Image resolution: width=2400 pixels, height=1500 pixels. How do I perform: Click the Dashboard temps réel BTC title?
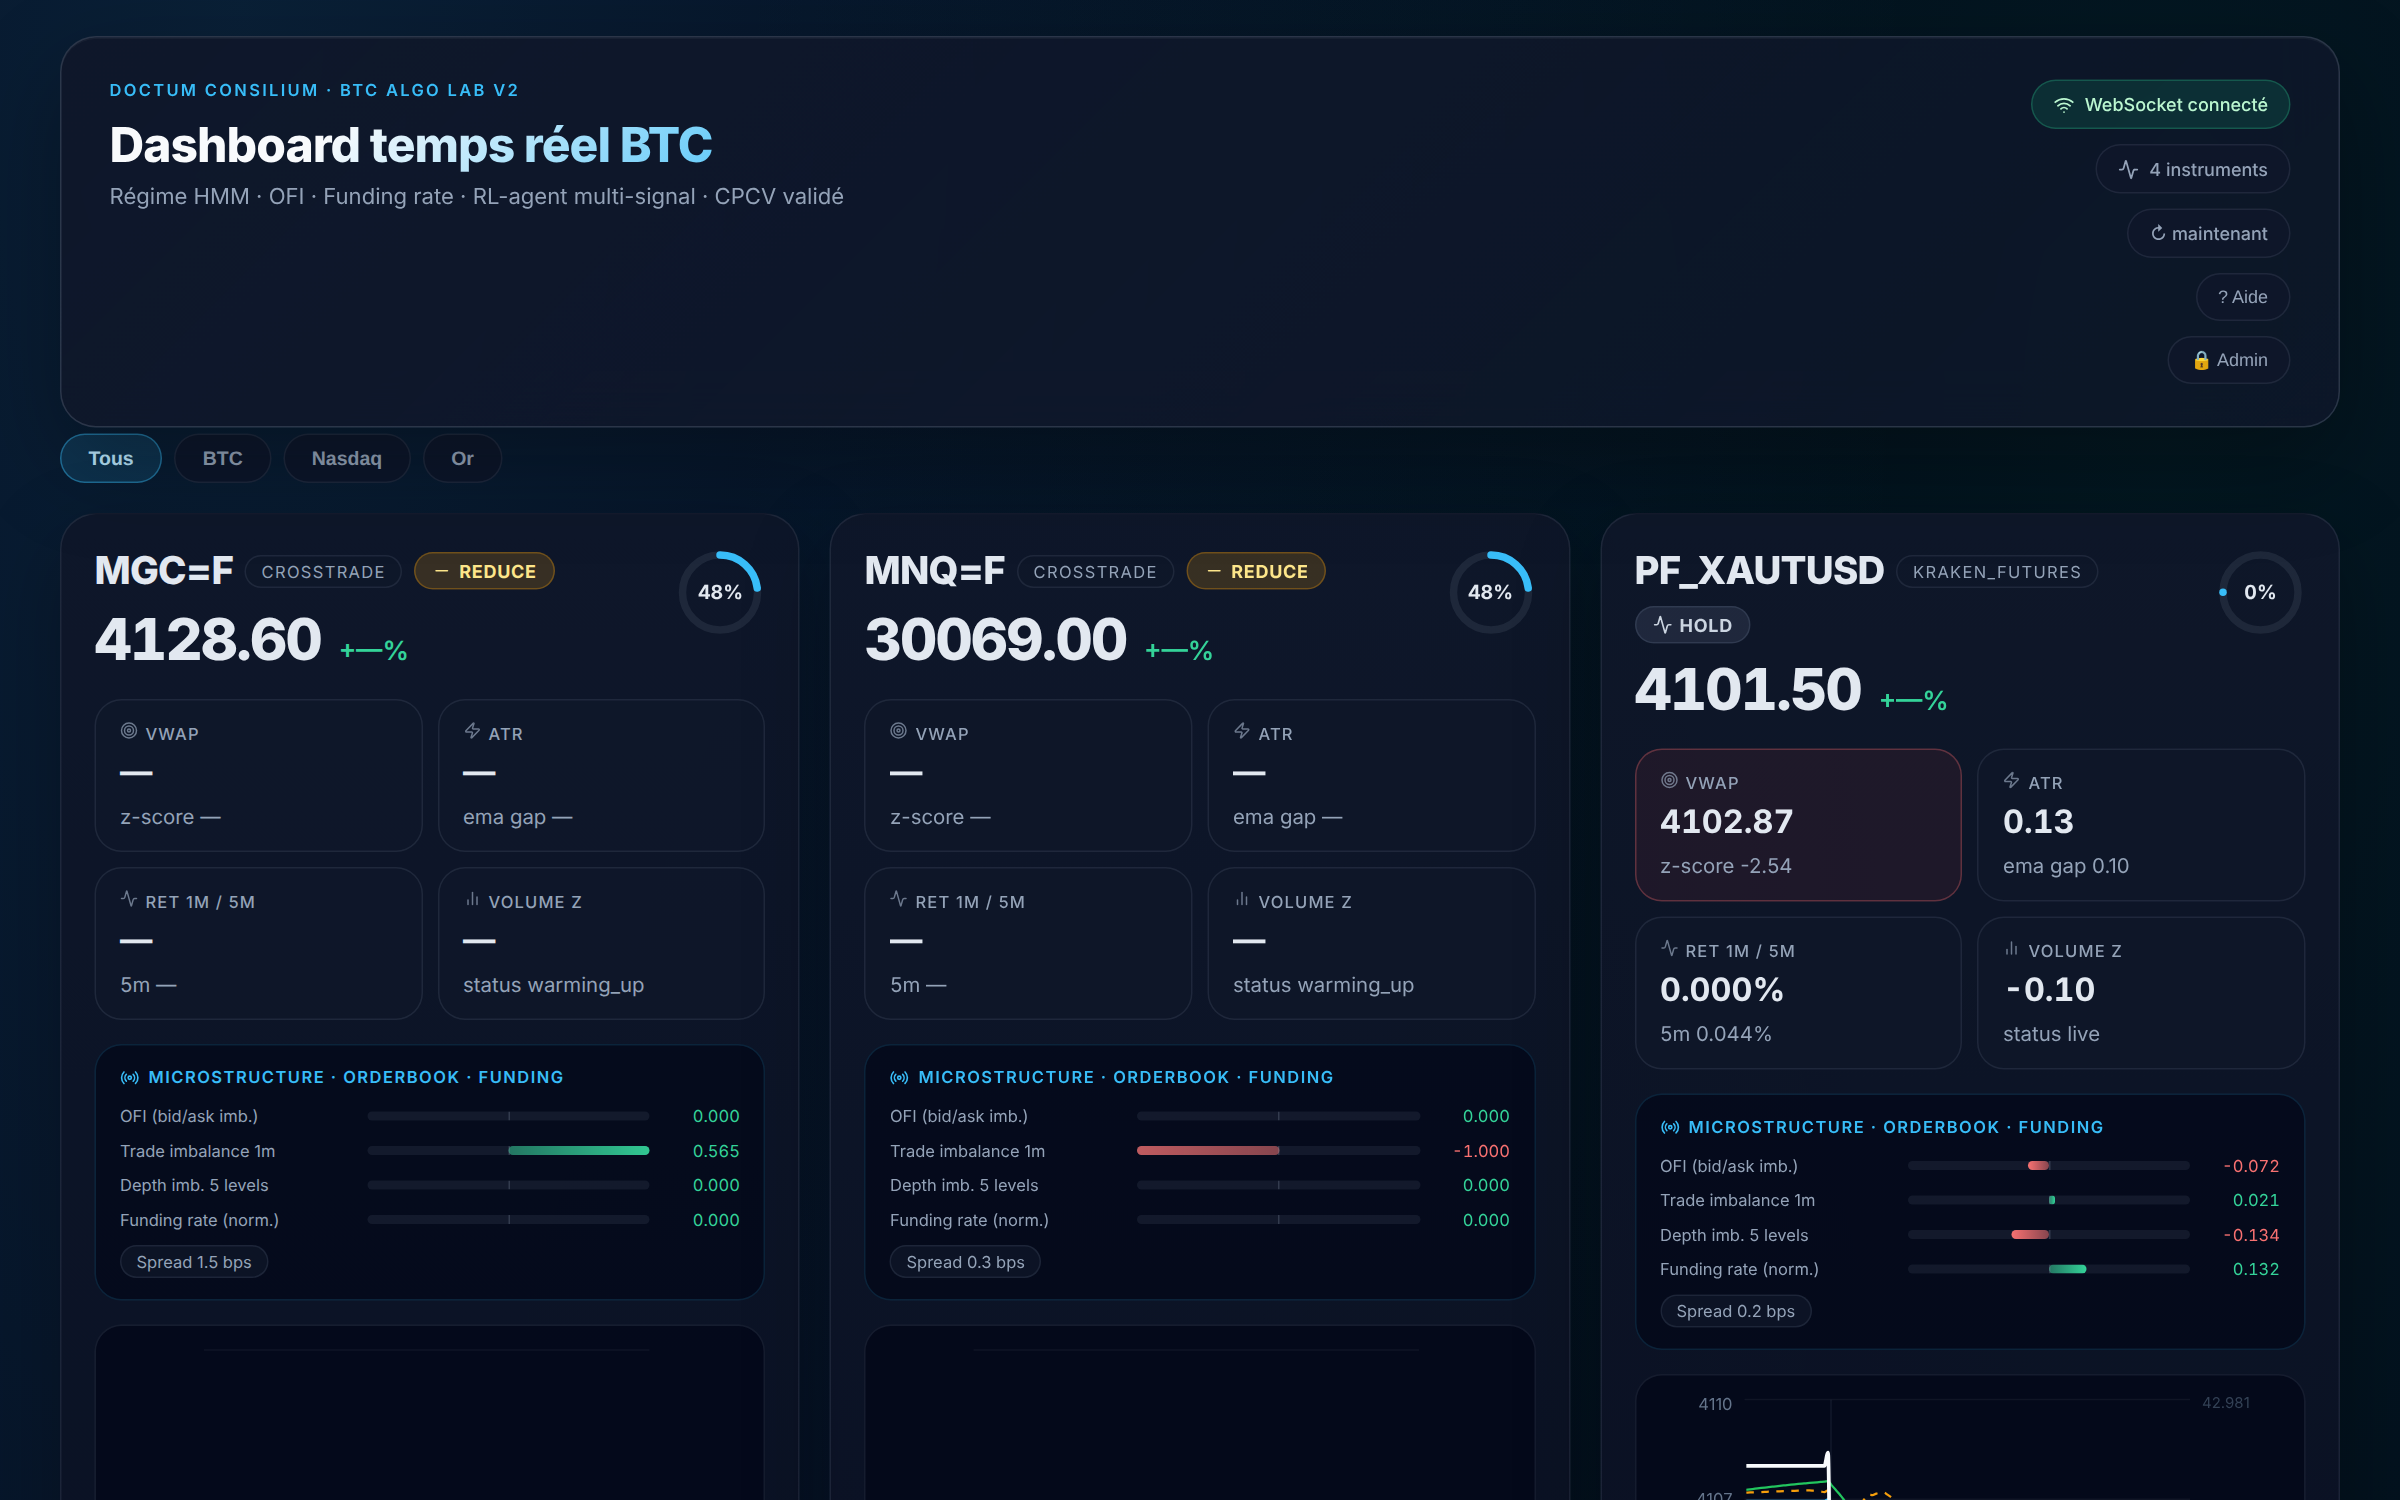coord(411,146)
